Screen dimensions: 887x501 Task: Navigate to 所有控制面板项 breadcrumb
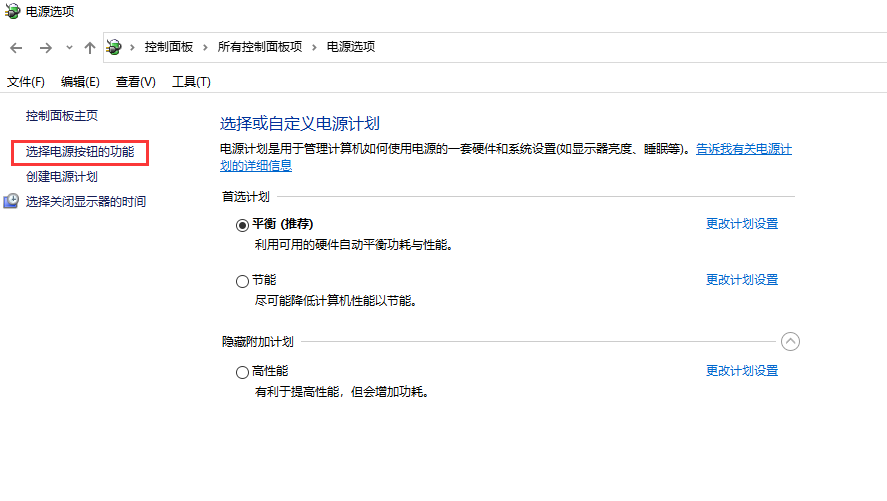260,47
